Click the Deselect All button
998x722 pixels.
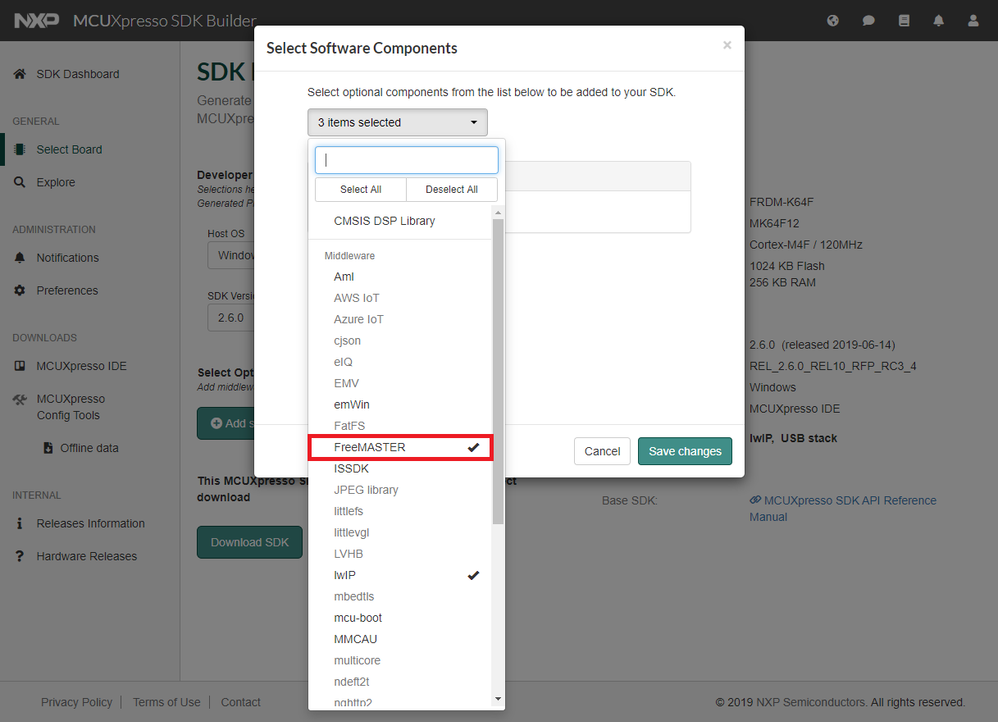452,189
